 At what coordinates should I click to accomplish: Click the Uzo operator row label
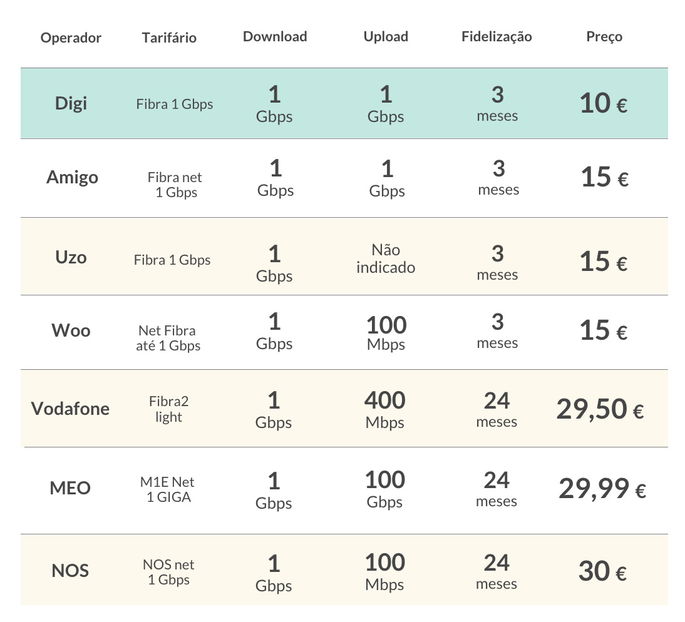click(x=71, y=257)
